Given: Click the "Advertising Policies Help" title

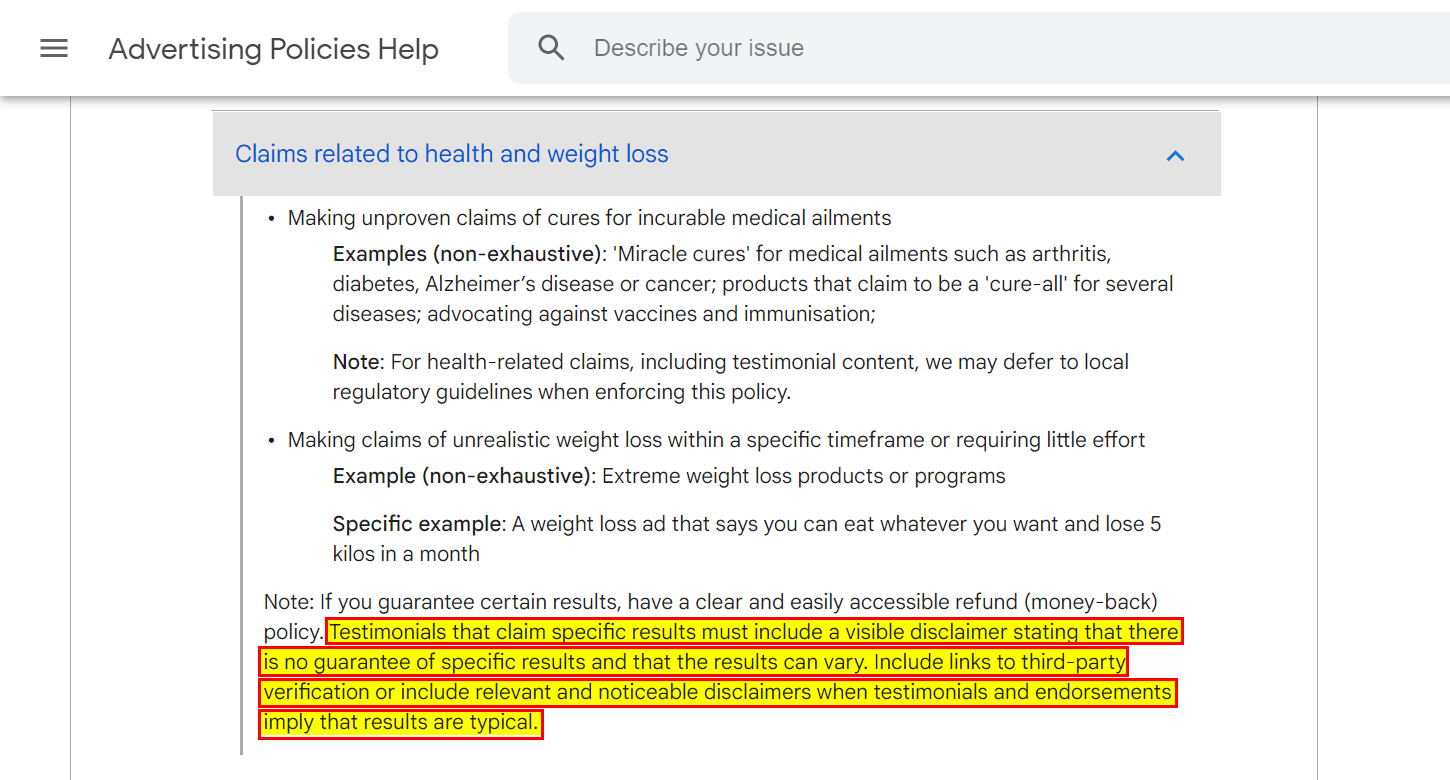Looking at the screenshot, I should [273, 49].
